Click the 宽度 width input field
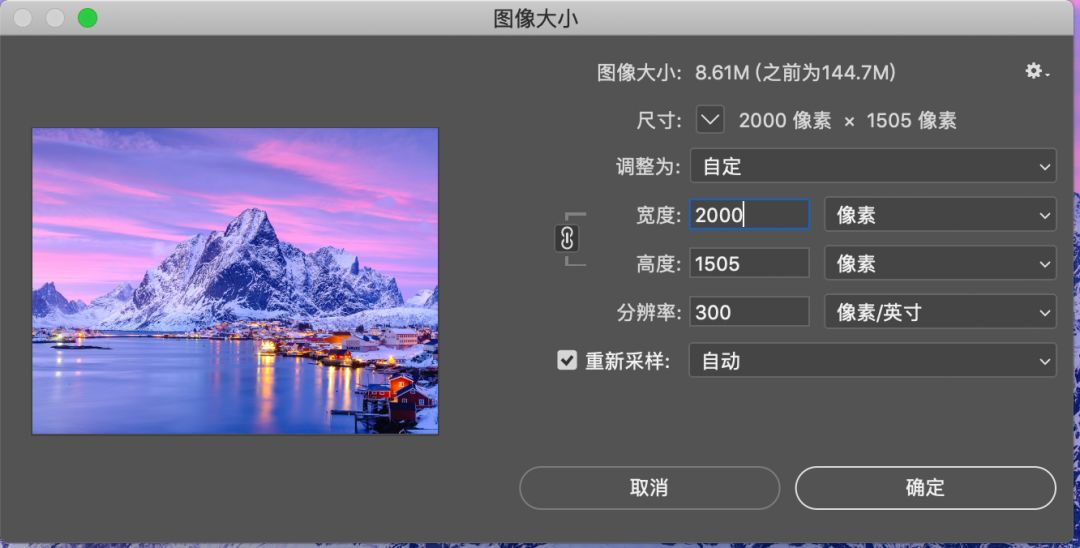This screenshot has width=1080, height=548. click(x=749, y=215)
